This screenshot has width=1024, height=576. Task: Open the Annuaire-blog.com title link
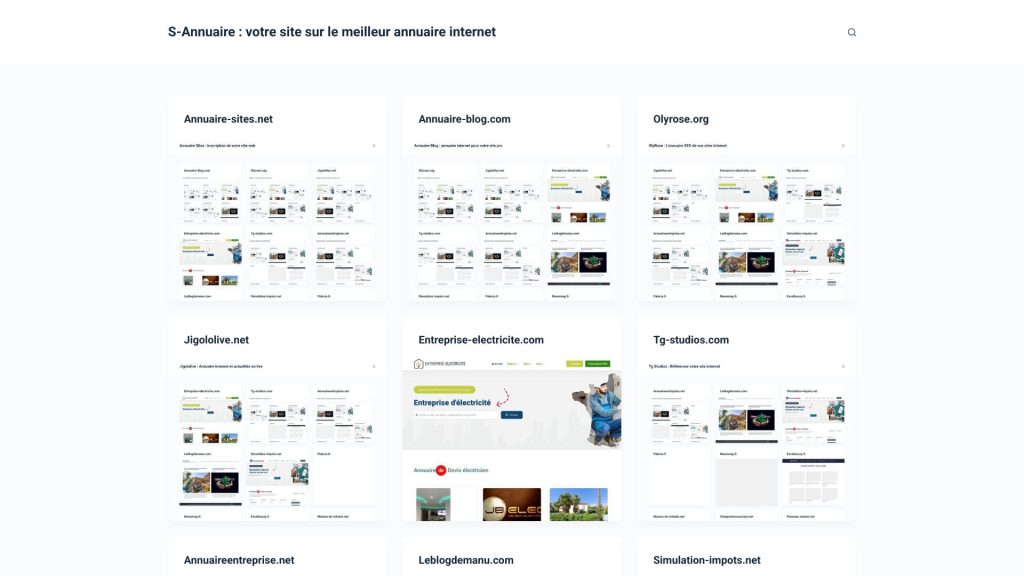pos(464,119)
